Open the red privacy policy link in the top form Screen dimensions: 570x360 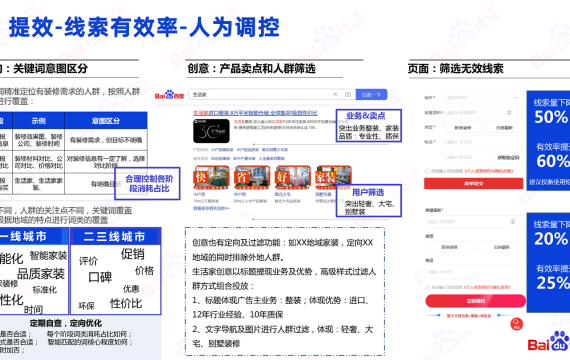(x=489, y=171)
